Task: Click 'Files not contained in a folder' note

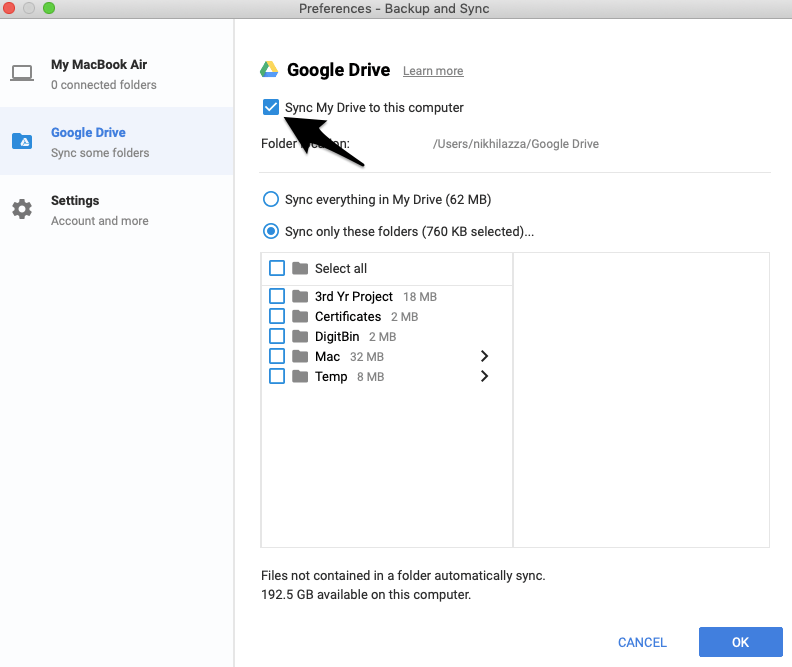Action: tap(403, 576)
